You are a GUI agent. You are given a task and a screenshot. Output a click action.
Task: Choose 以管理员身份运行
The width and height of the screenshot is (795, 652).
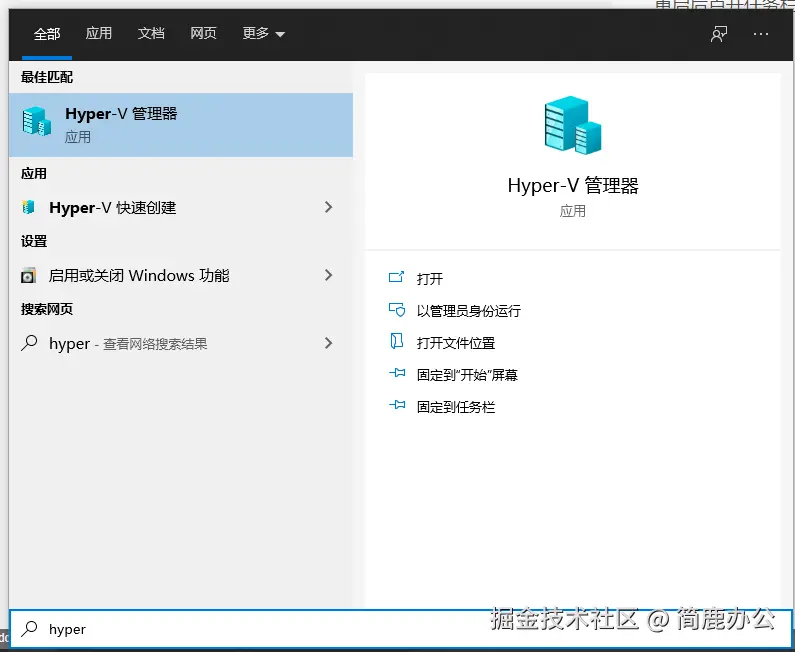pyautogui.click(x=468, y=311)
